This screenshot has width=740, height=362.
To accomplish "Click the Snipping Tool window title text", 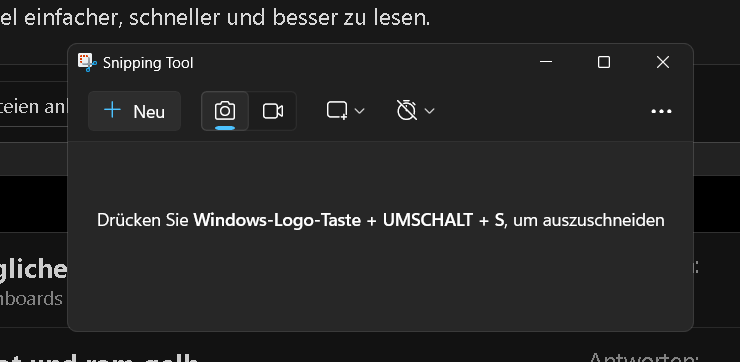I will click(x=148, y=63).
